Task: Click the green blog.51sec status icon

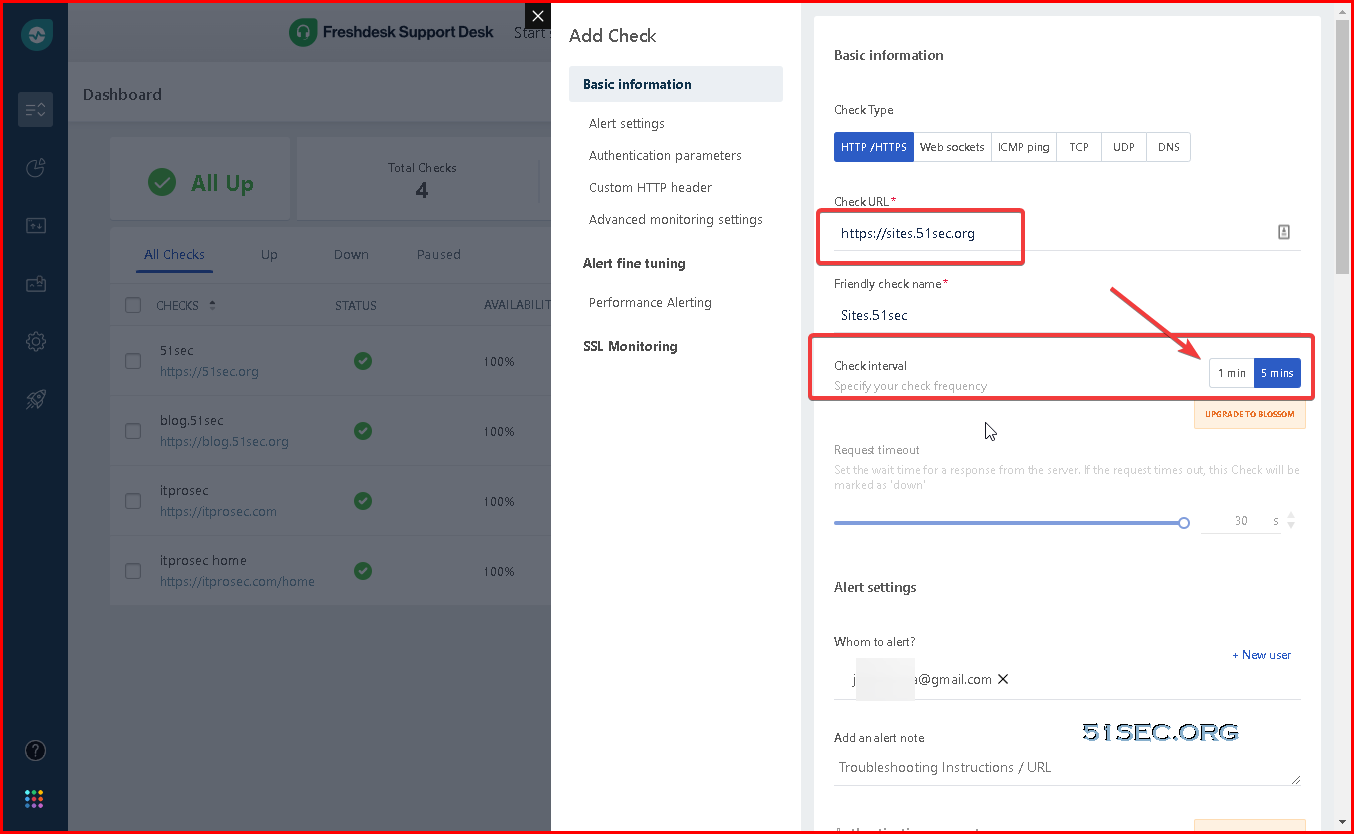Action: (363, 431)
